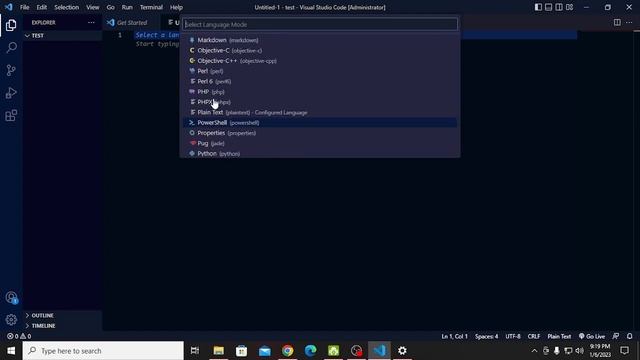Open Microsoft Edge from the taskbar
Viewport: 640px width, 360px height.
pos(310,351)
